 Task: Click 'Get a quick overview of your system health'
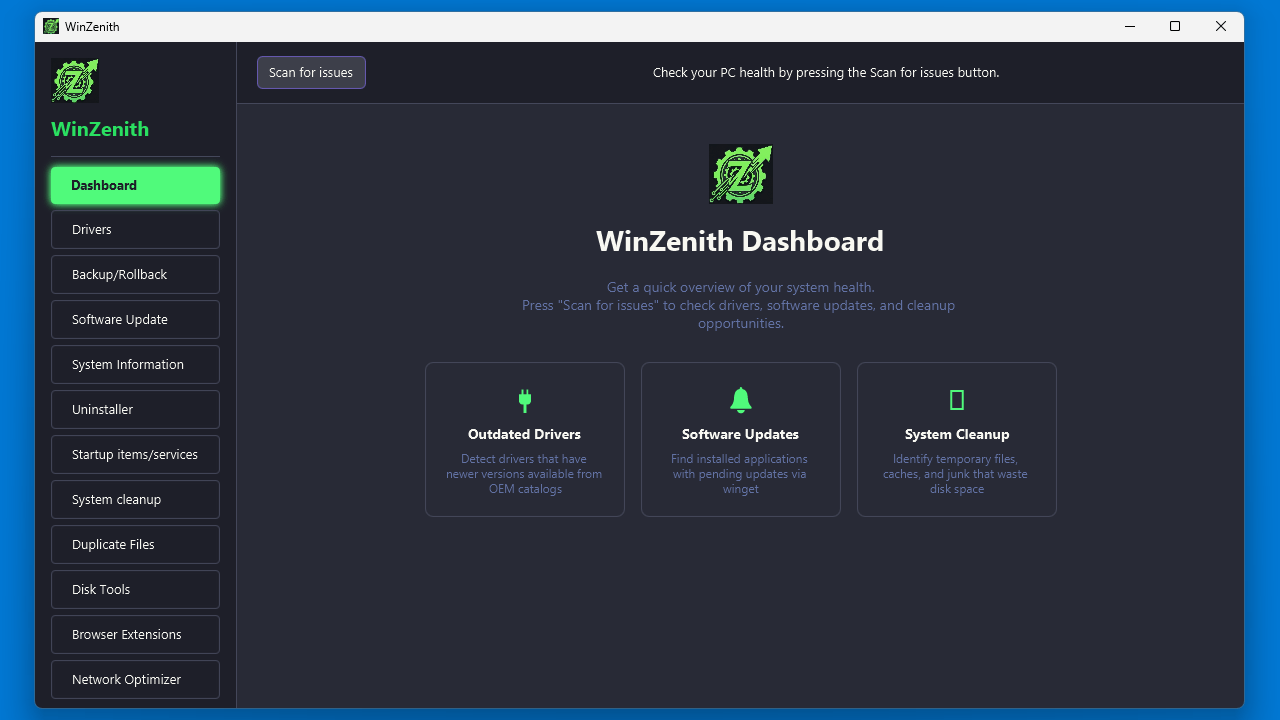coord(741,288)
